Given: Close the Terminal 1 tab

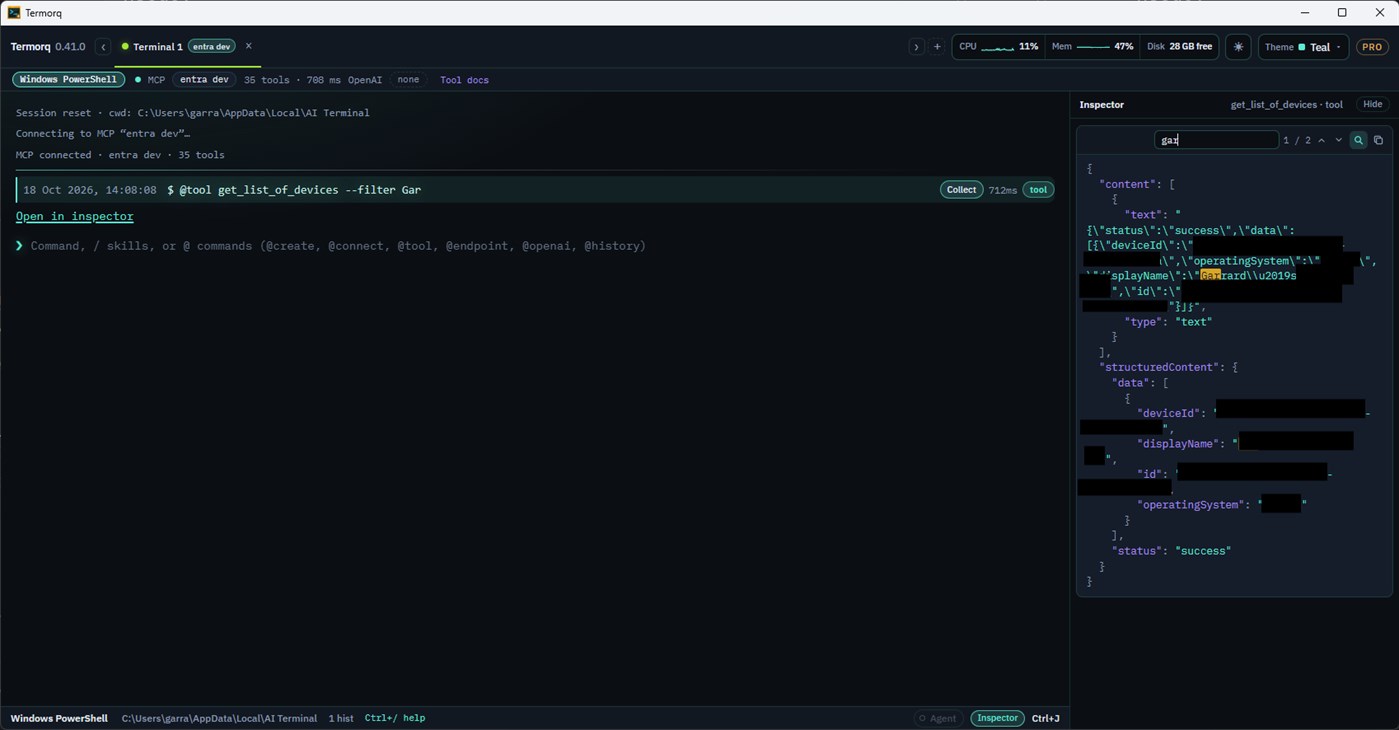Looking at the screenshot, I should (249, 46).
